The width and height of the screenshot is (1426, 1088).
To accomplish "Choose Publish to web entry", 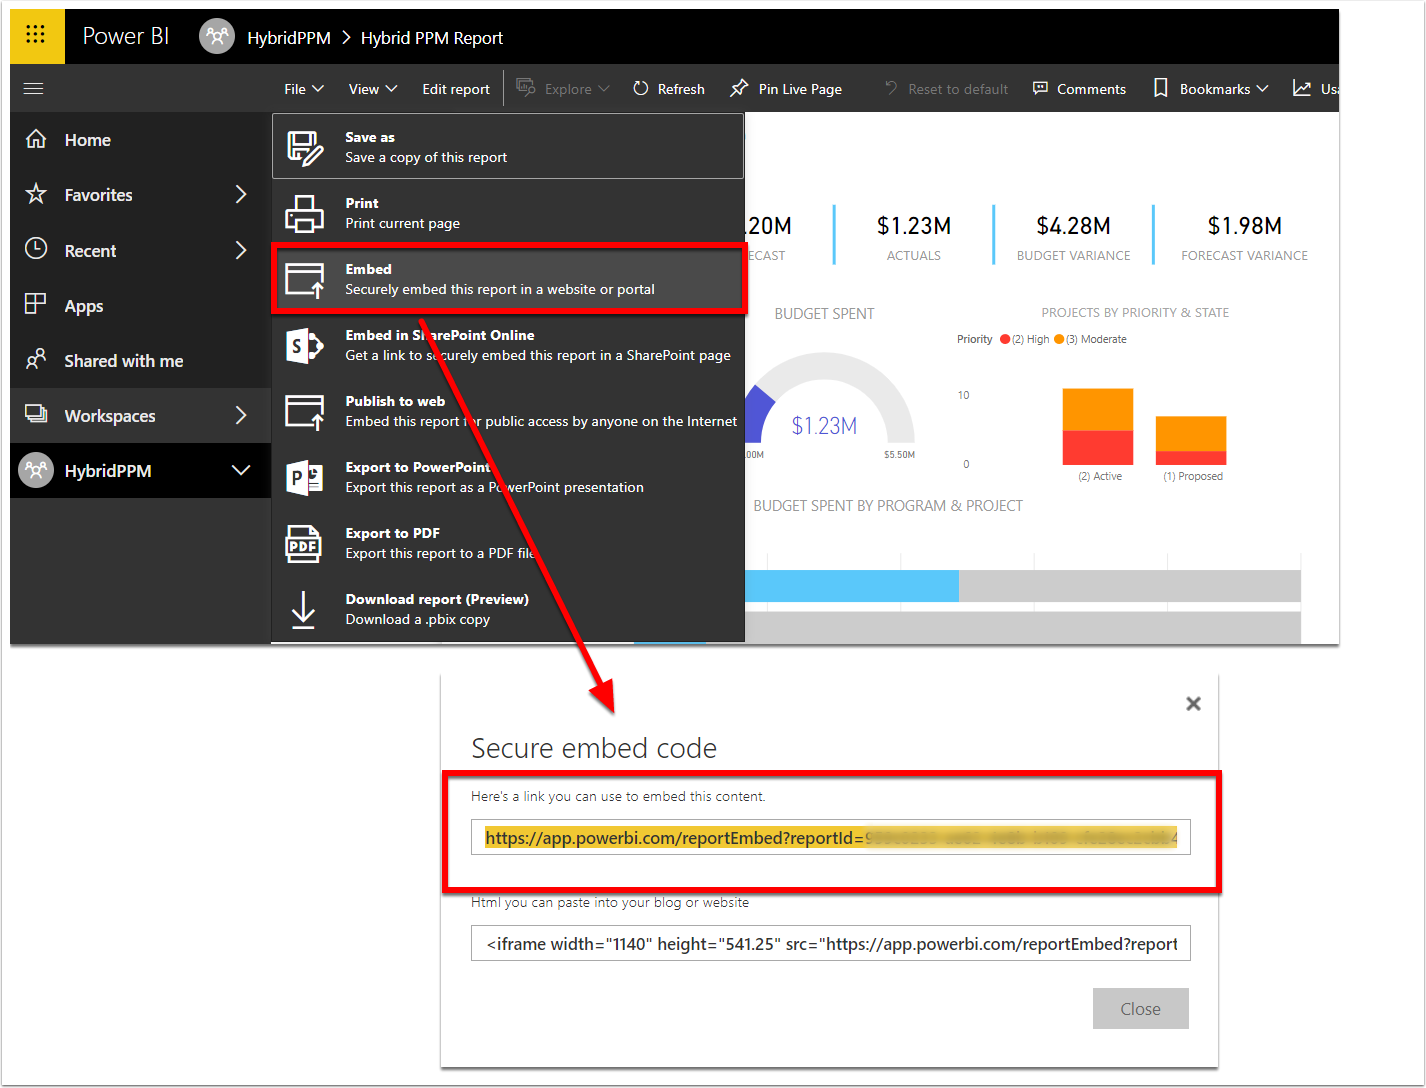I will pyautogui.click(x=508, y=411).
